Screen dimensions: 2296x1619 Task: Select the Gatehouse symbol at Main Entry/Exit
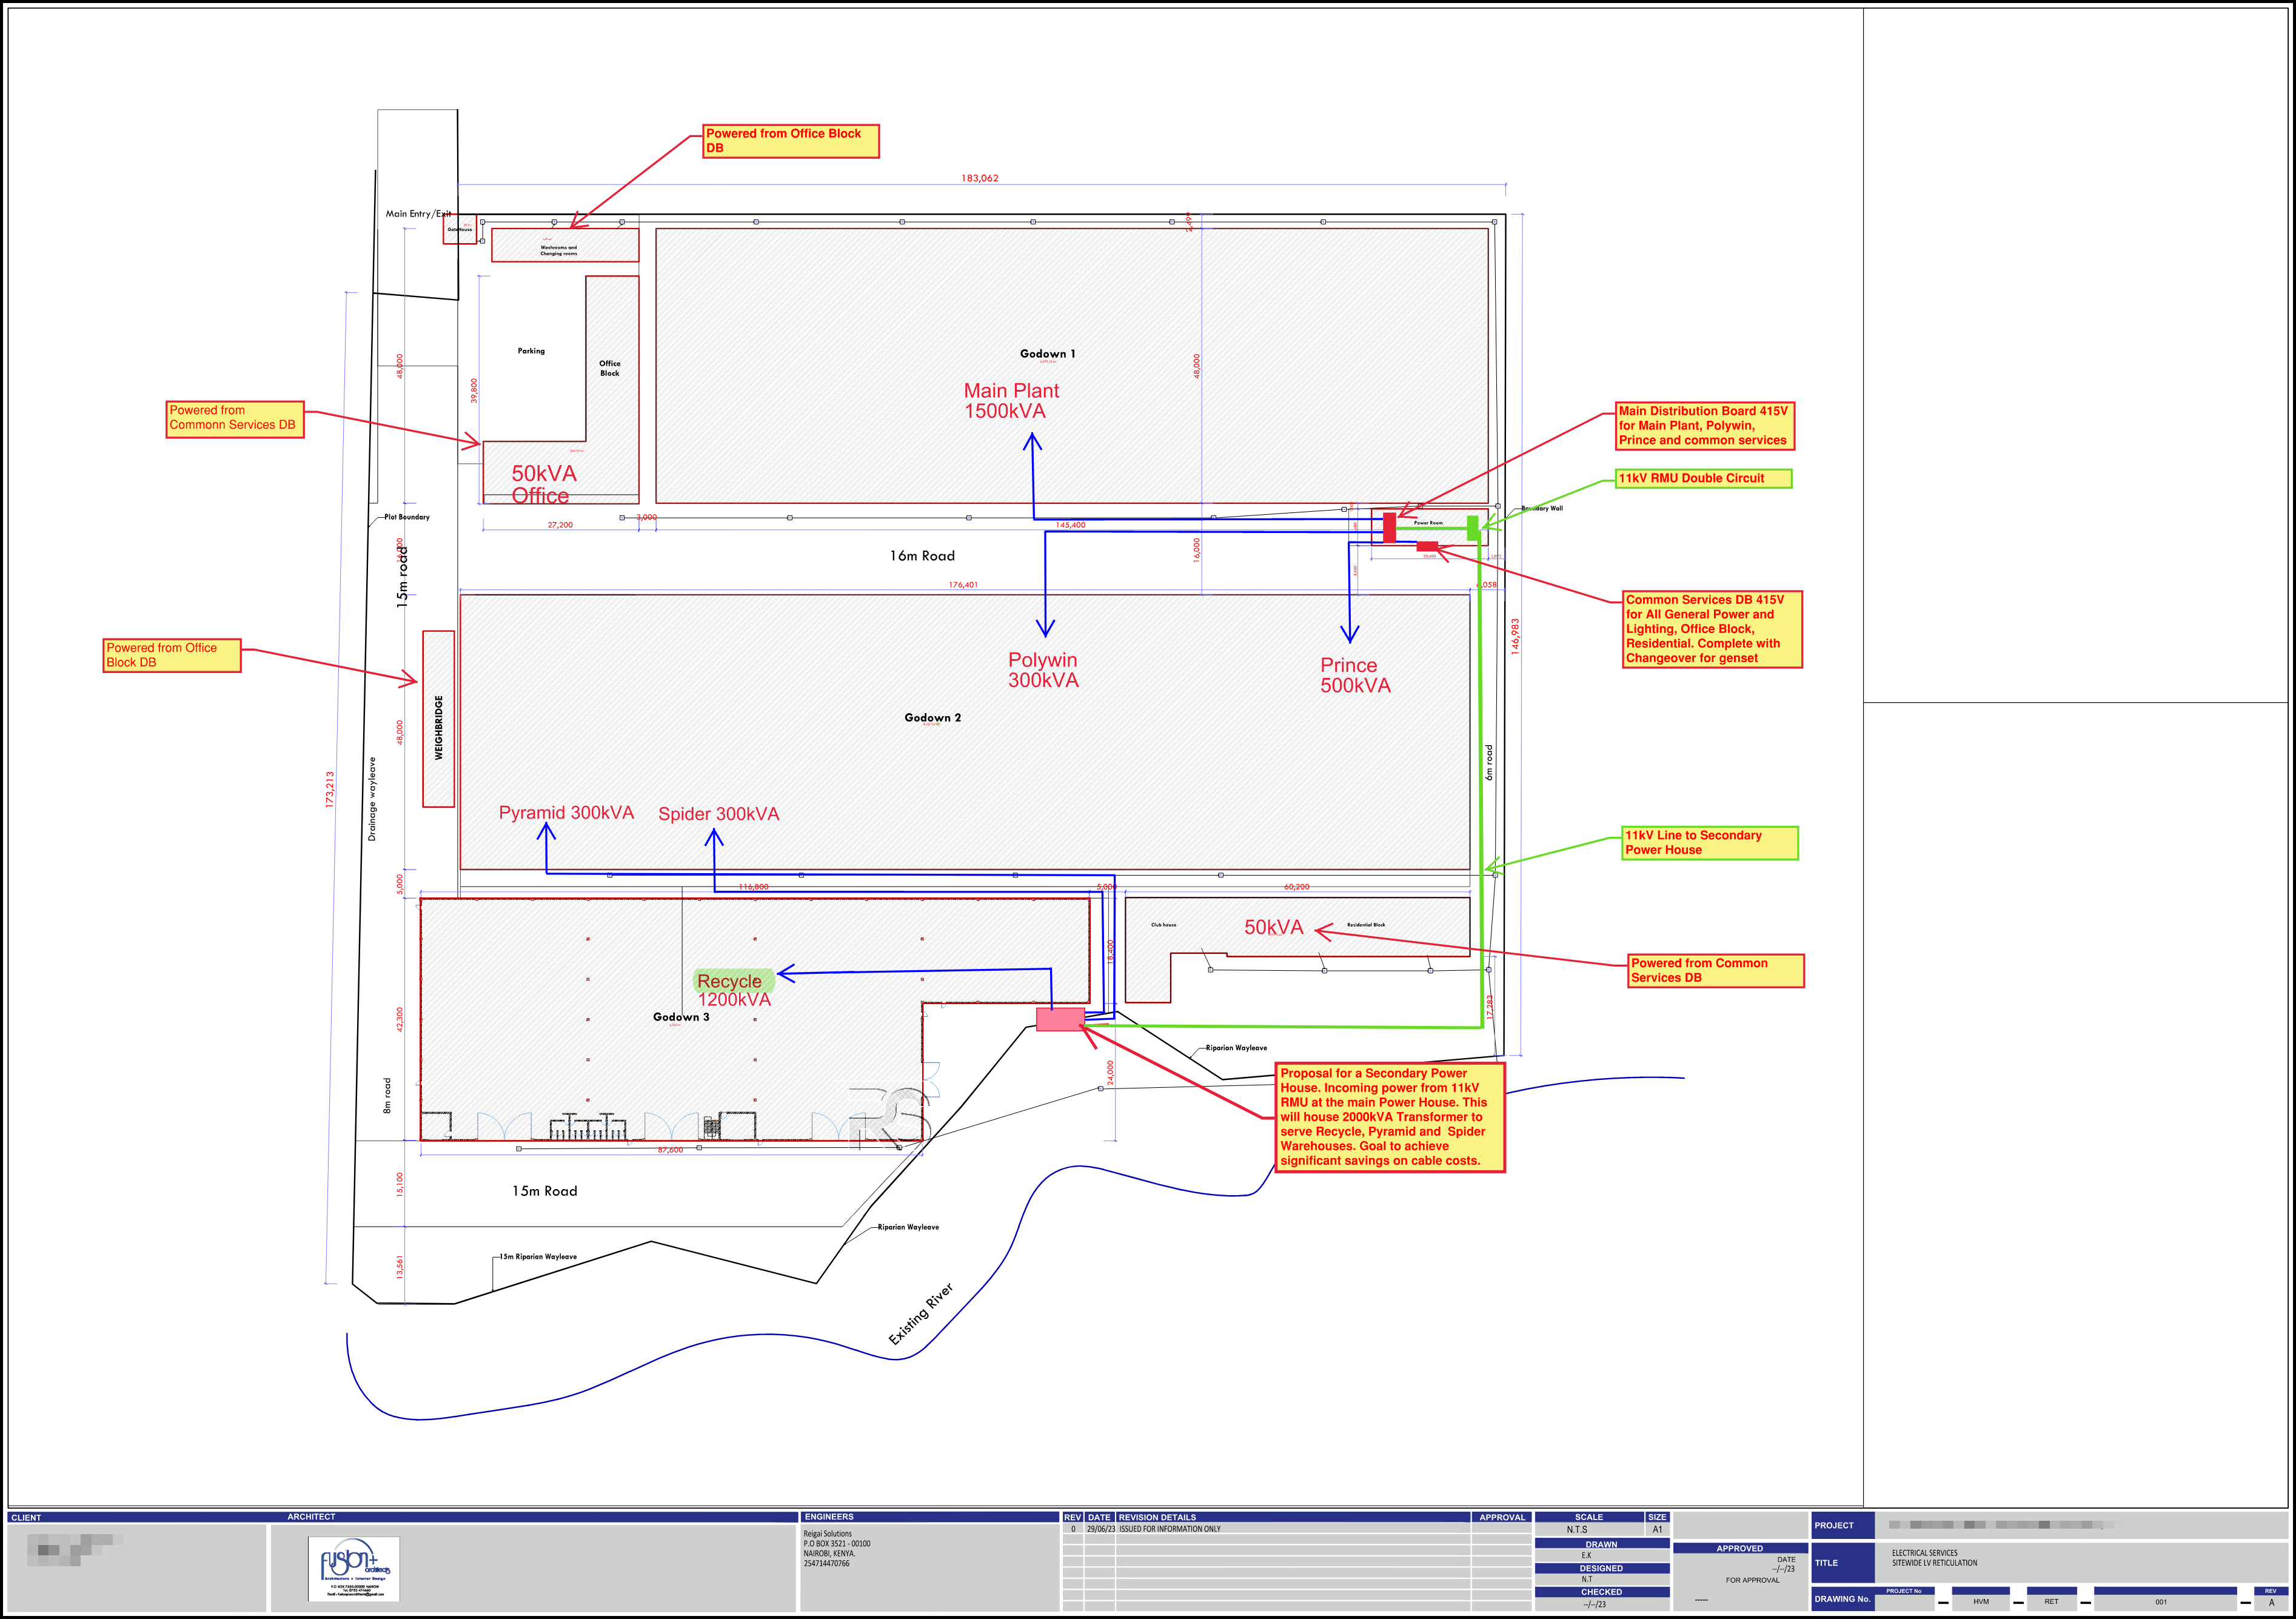tap(460, 230)
